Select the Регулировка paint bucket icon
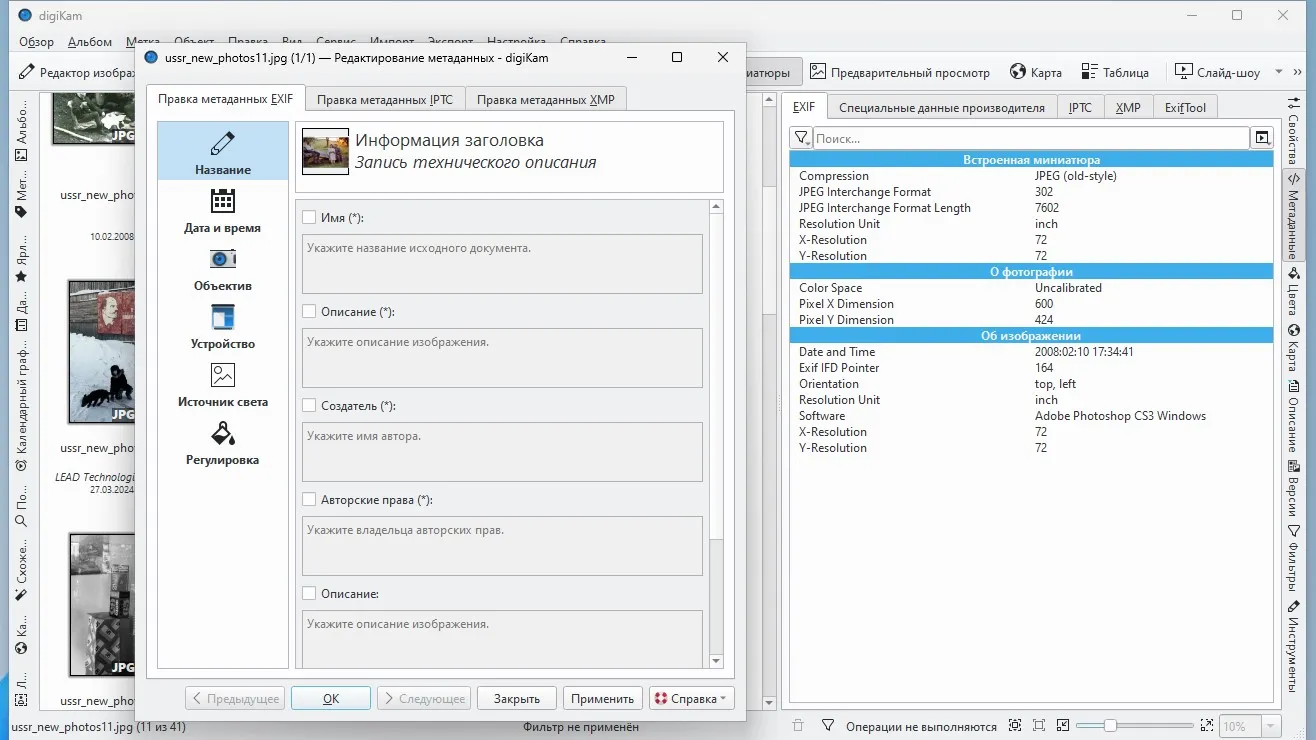 point(222,433)
